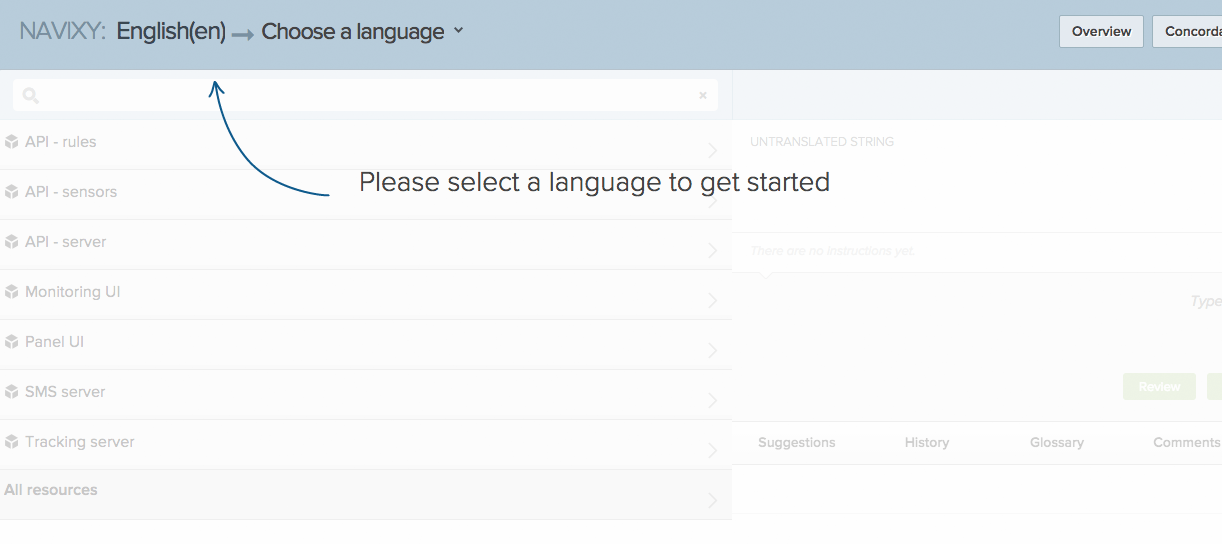Screen dimensions: 1222x544
Task: Click the cube icon beside Monitoring UI
Action: pos(12,292)
